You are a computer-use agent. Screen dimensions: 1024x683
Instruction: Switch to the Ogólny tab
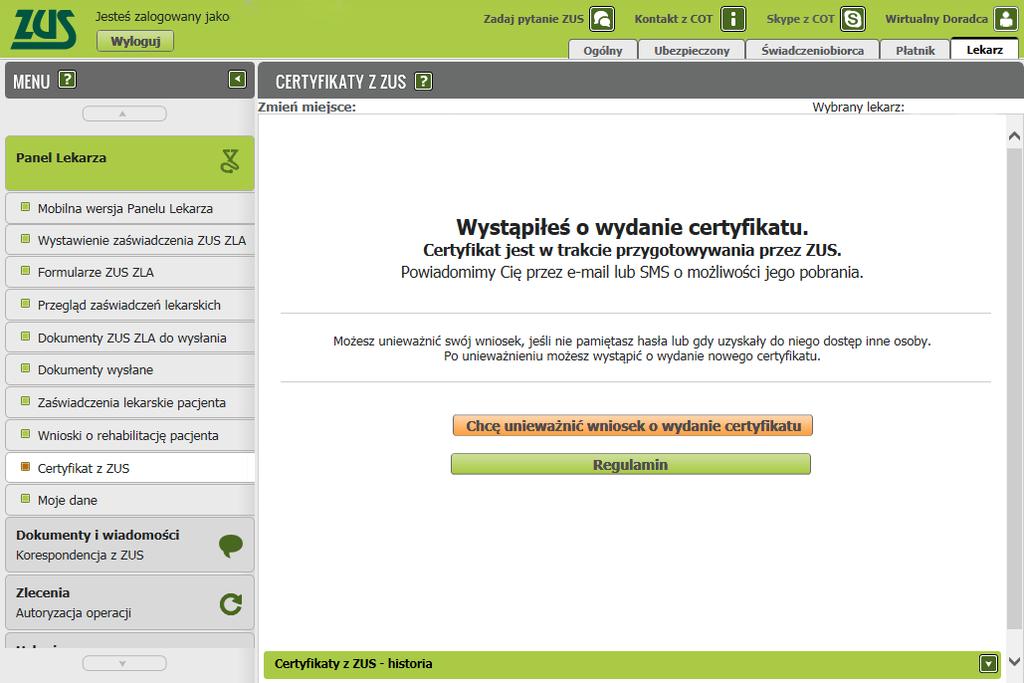point(603,50)
